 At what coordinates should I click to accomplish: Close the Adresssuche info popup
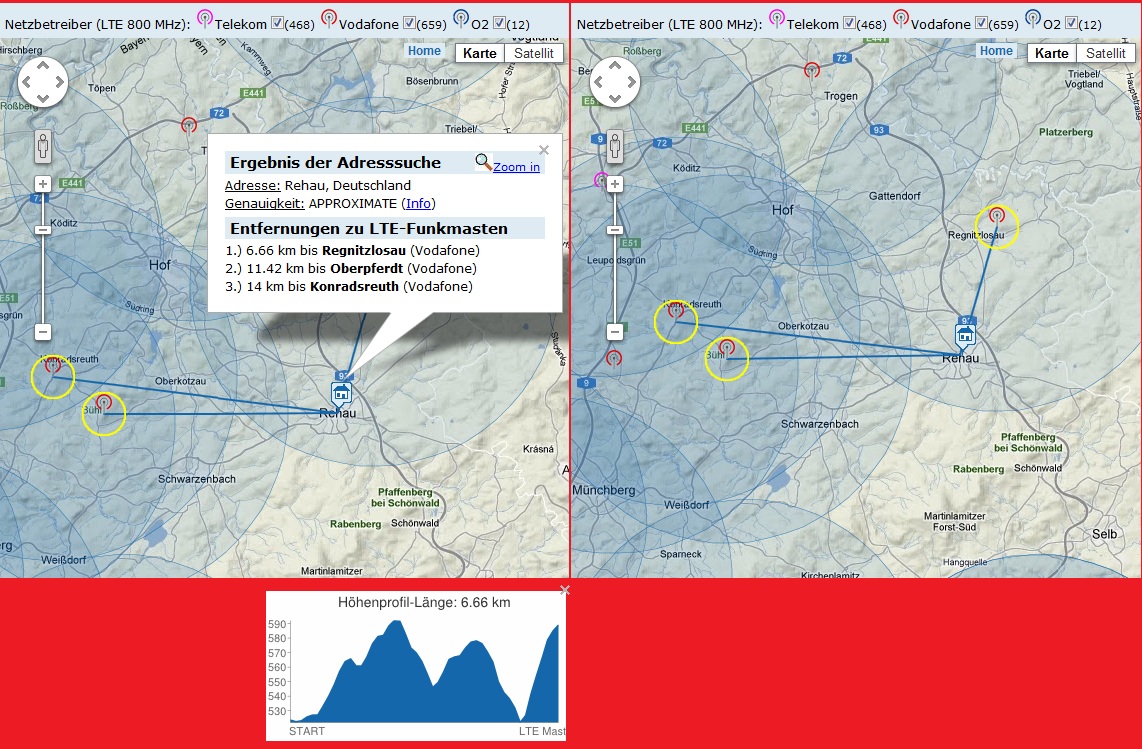coord(543,150)
